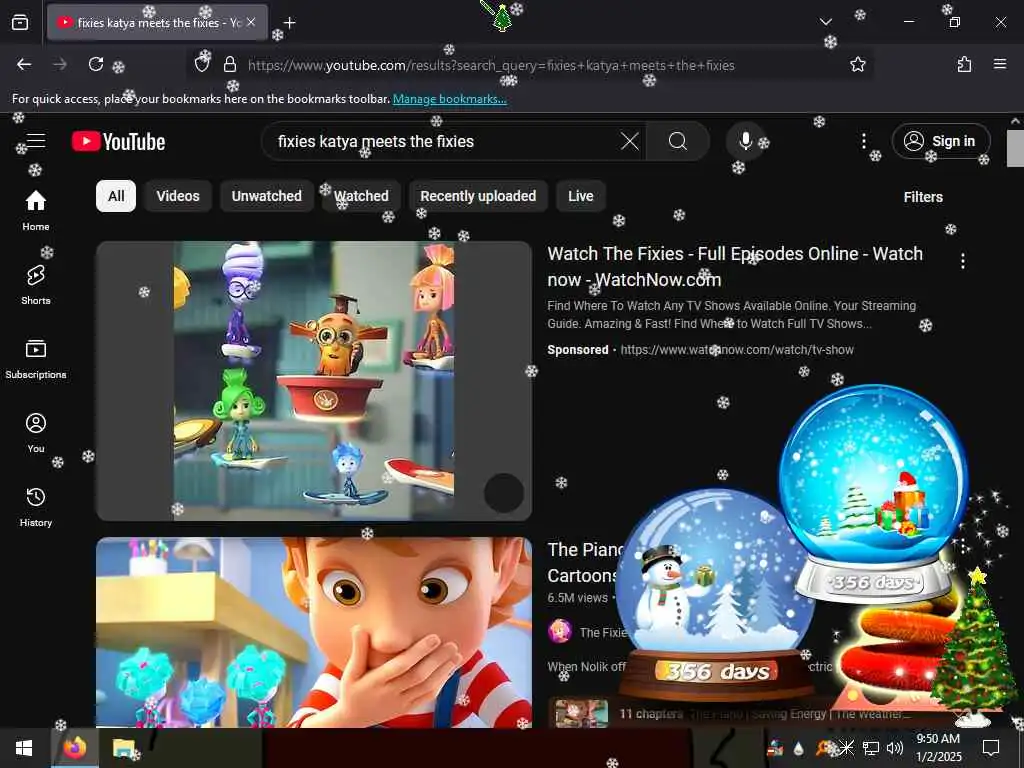Select the All filter chip
Viewport: 1024px width, 768px height.
[116, 196]
